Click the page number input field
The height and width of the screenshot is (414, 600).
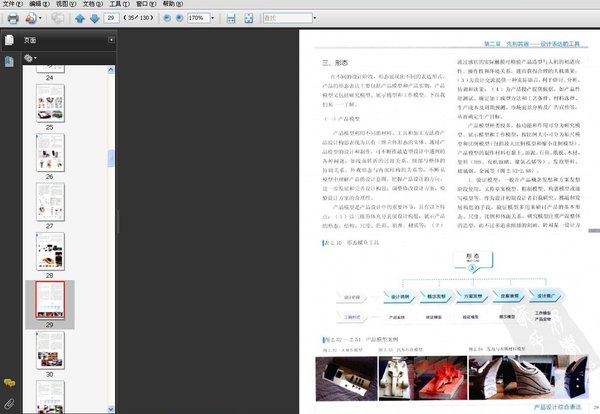tap(109, 19)
